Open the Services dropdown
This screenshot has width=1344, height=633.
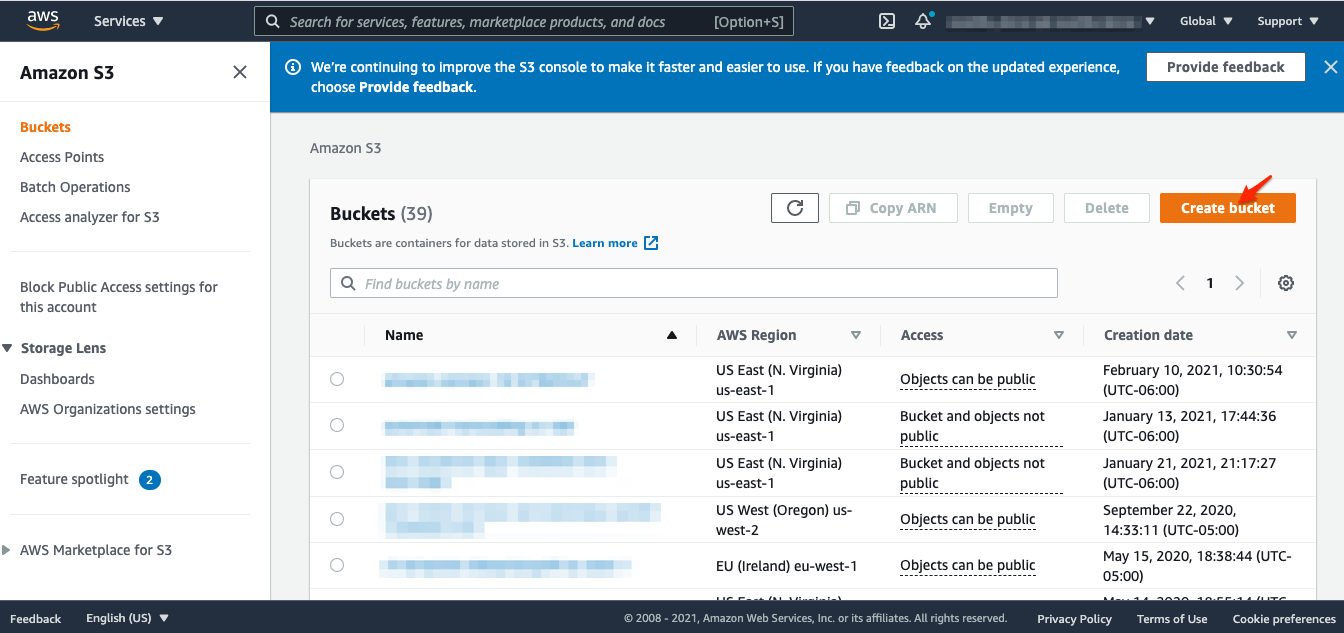tap(129, 21)
